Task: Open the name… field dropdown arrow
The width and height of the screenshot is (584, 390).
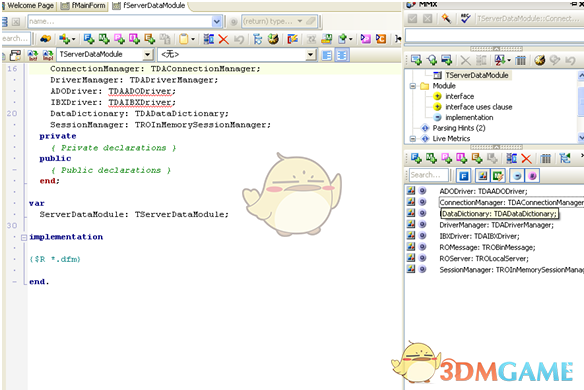Action: click(217, 22)
